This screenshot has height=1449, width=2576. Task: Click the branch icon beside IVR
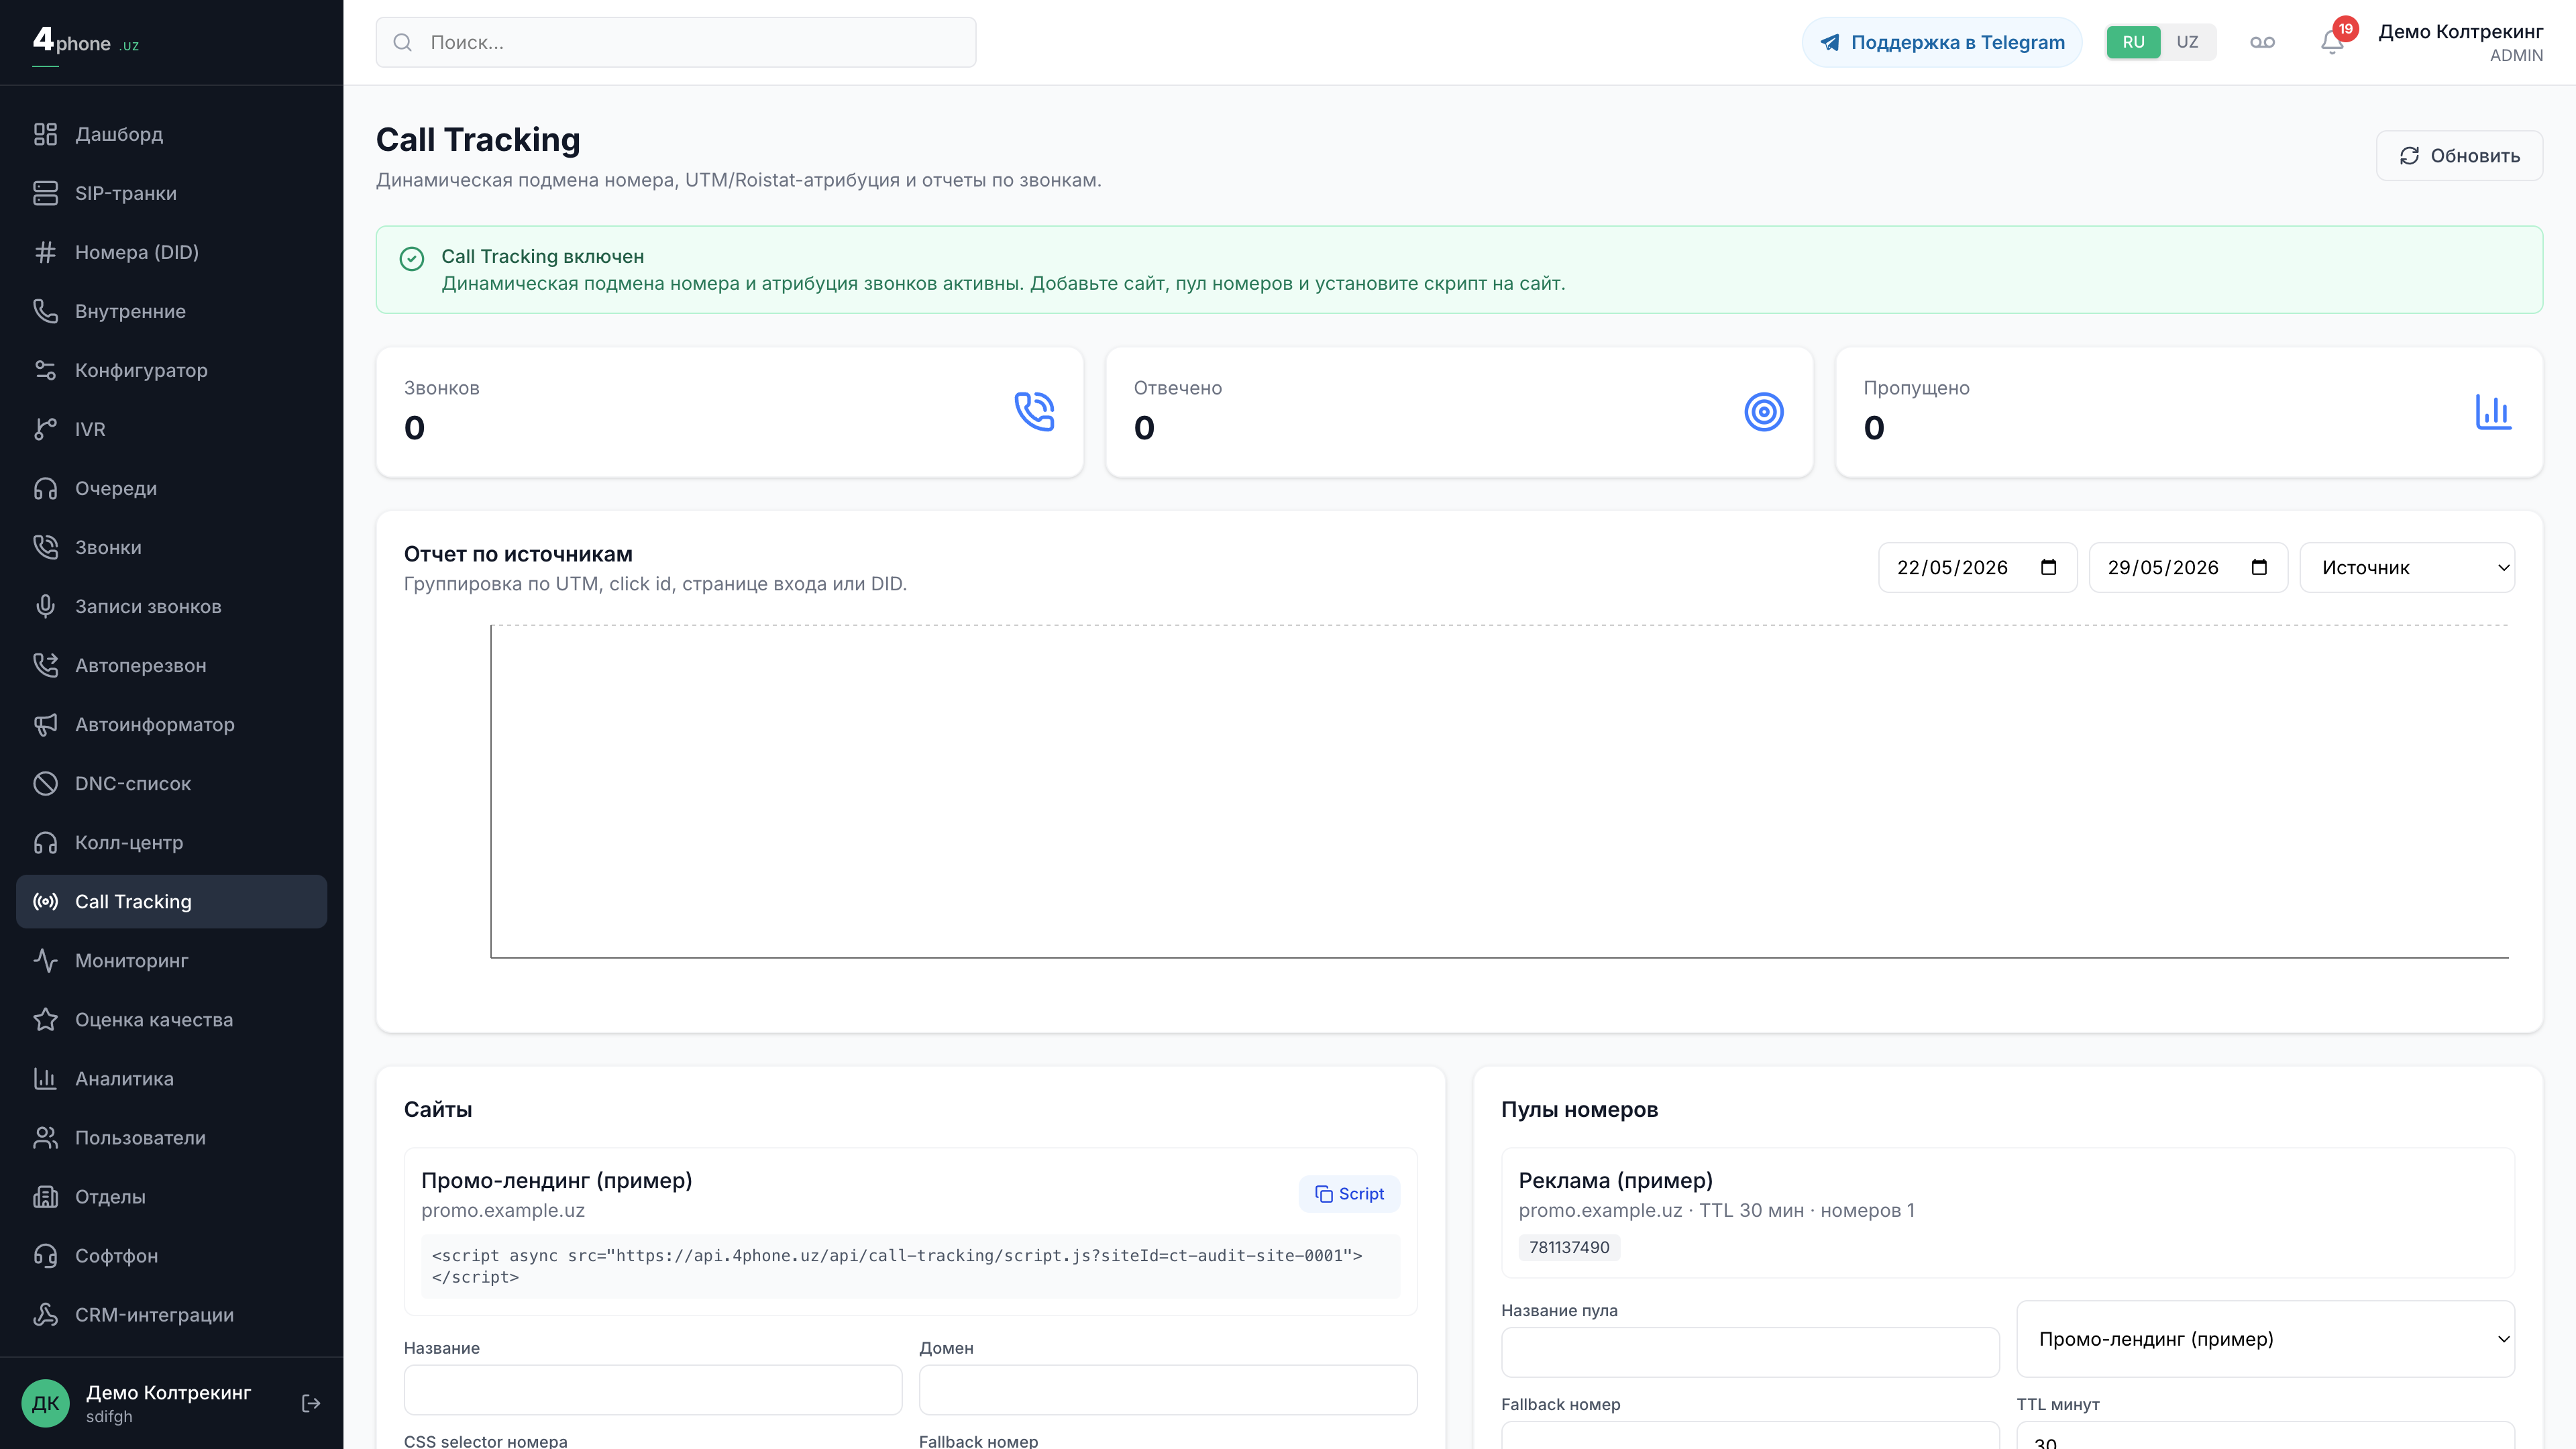click(45, 429)
